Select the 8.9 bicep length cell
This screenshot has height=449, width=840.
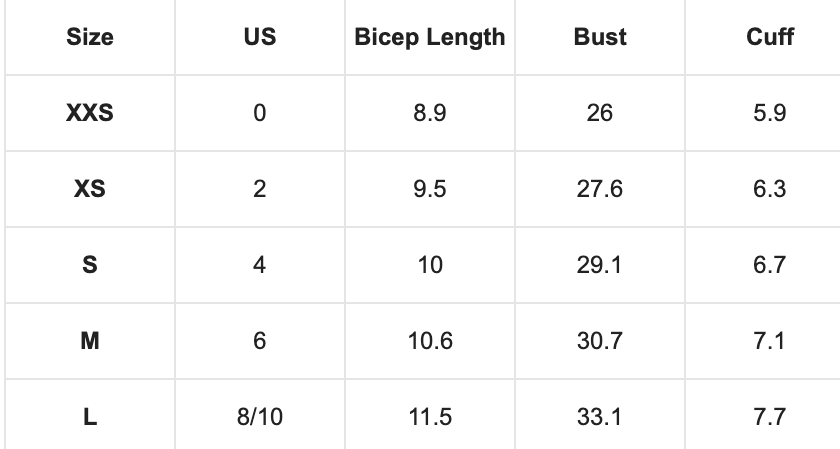(x=430, y=113)
